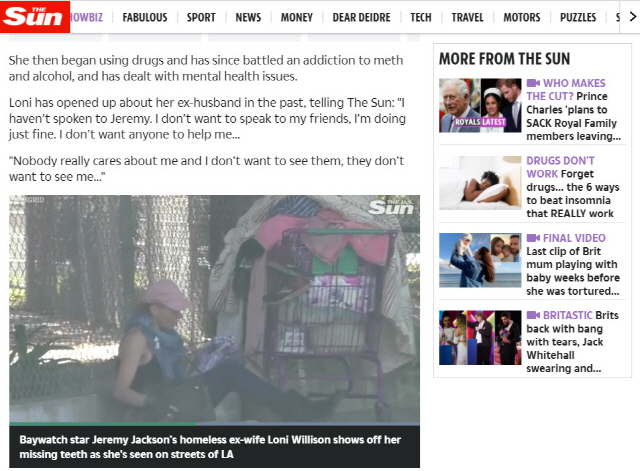The width and height of the screenshot is (640, 471).
Task: Click the 'MORE FROM THE SUN' heading
Action: [504, 59]
